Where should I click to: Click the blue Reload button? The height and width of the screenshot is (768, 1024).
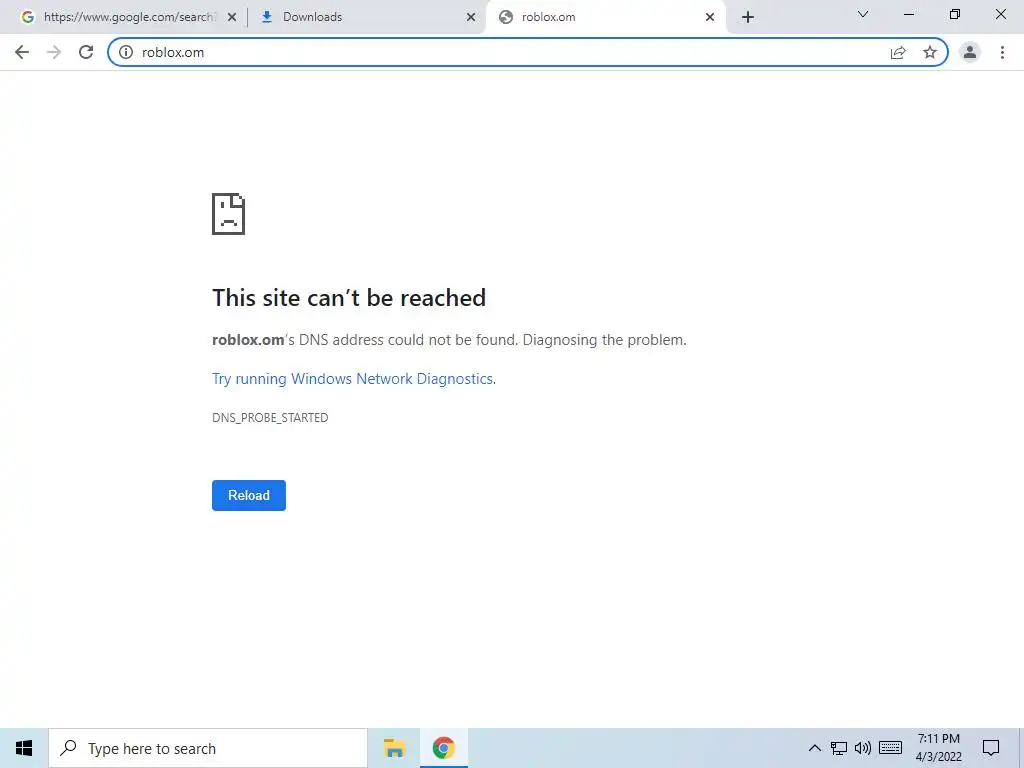tap(249, 495)
